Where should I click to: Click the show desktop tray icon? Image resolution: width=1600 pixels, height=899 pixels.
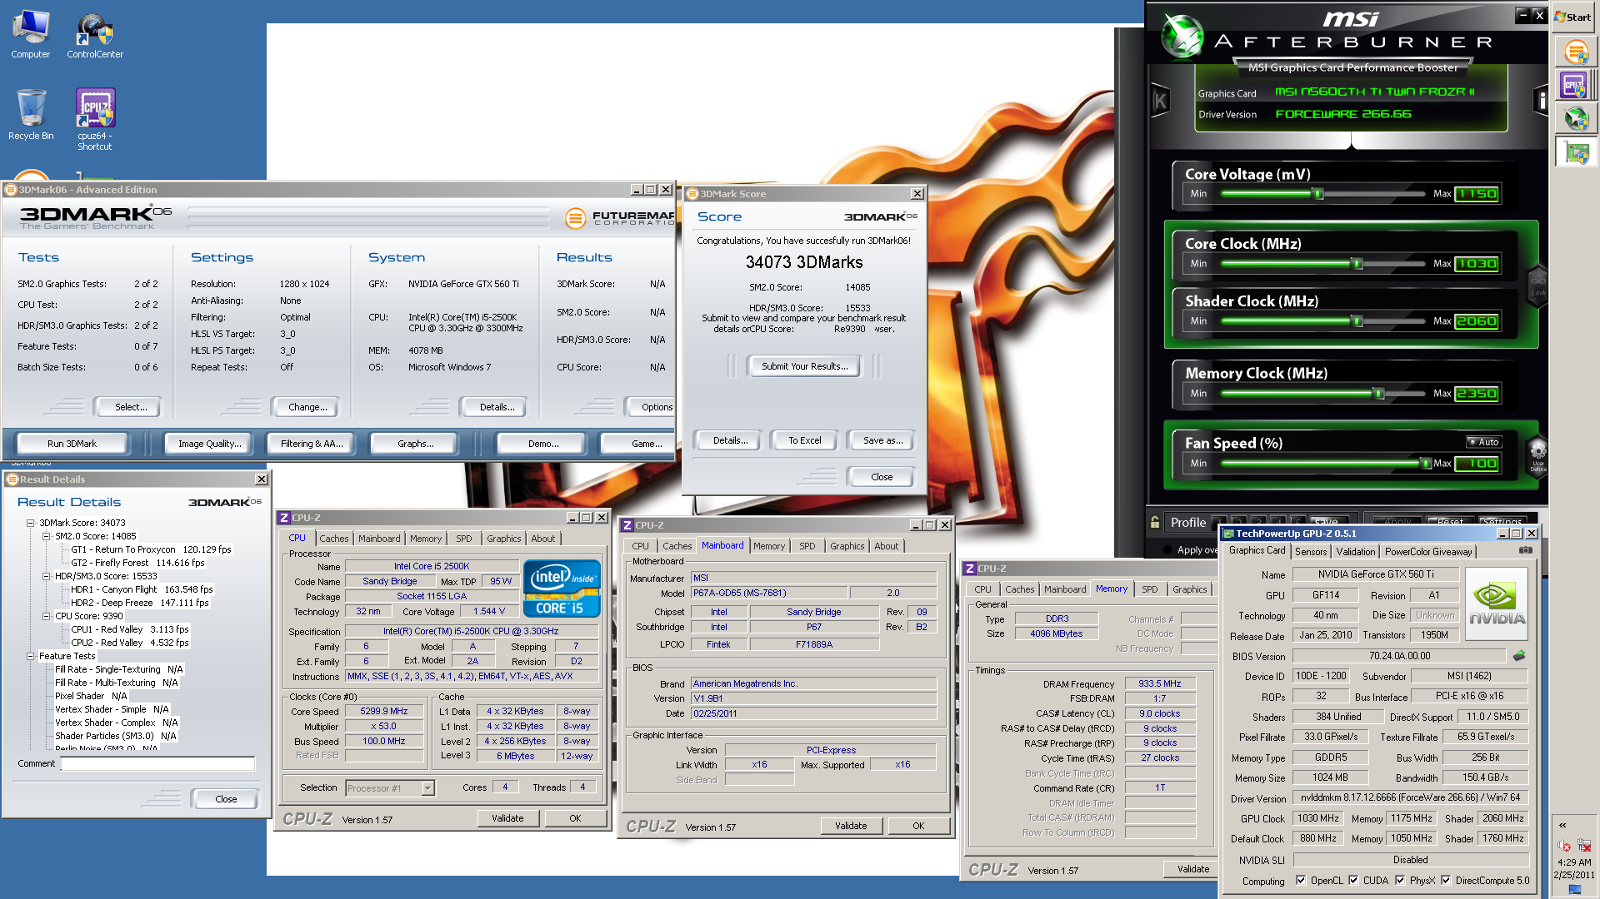pos(1575,889)
